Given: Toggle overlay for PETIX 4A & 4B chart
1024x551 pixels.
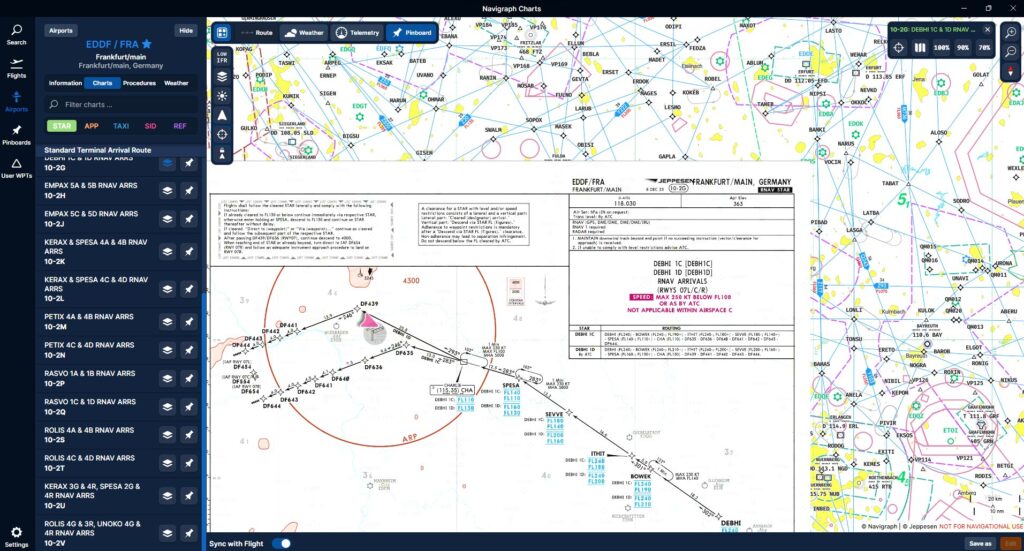Looking at the screenshot, I should (x=167, y=321).
